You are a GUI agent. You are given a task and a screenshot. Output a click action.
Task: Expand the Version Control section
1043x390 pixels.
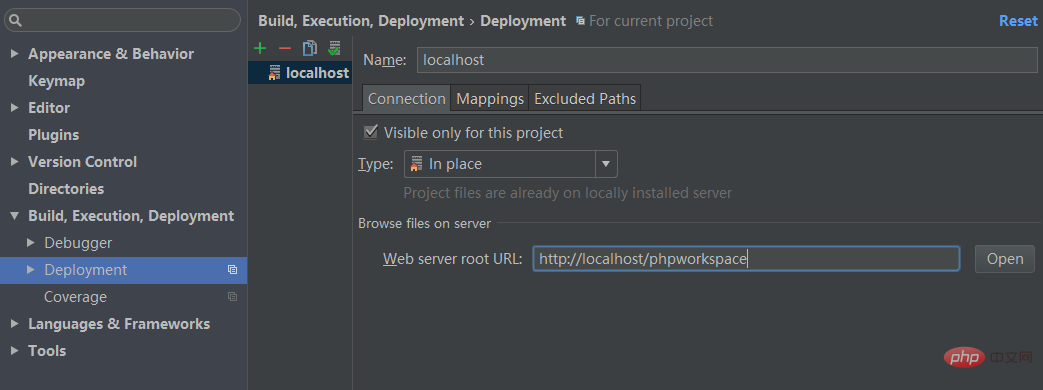coord(15,162)
